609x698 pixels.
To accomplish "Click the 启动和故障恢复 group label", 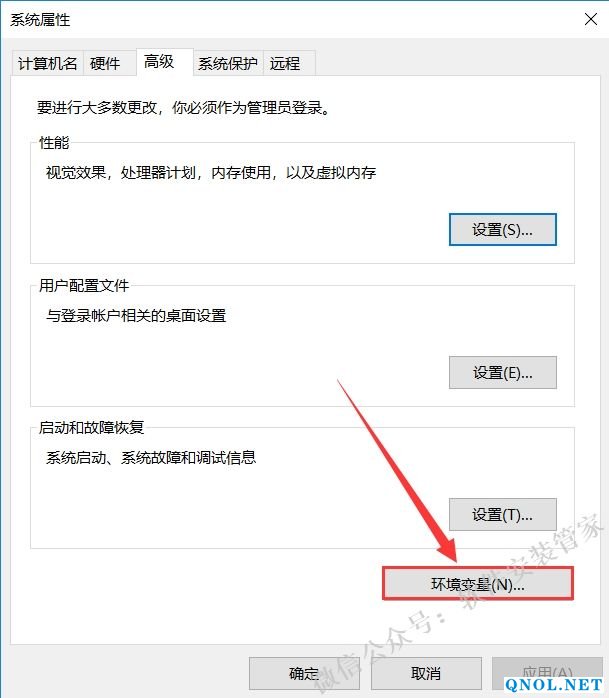I will pyautogui.click(x=91, y=427).
